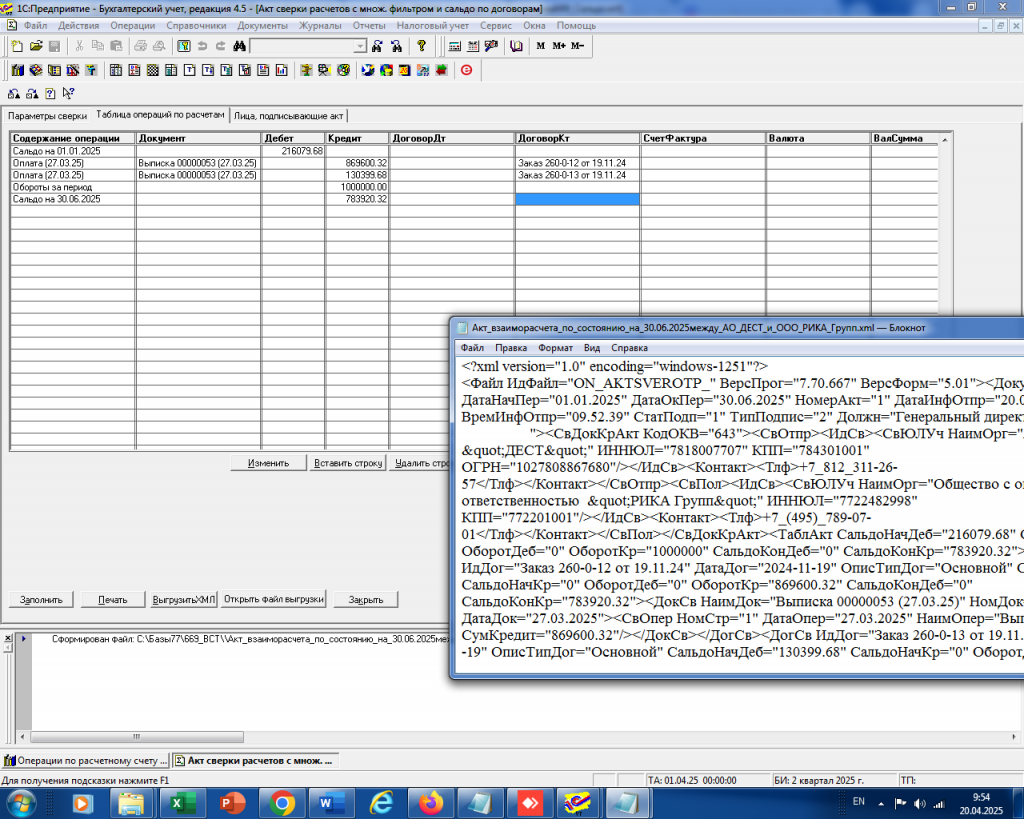Switch to Лица, подписывающие акт tab

pos(289,116)
